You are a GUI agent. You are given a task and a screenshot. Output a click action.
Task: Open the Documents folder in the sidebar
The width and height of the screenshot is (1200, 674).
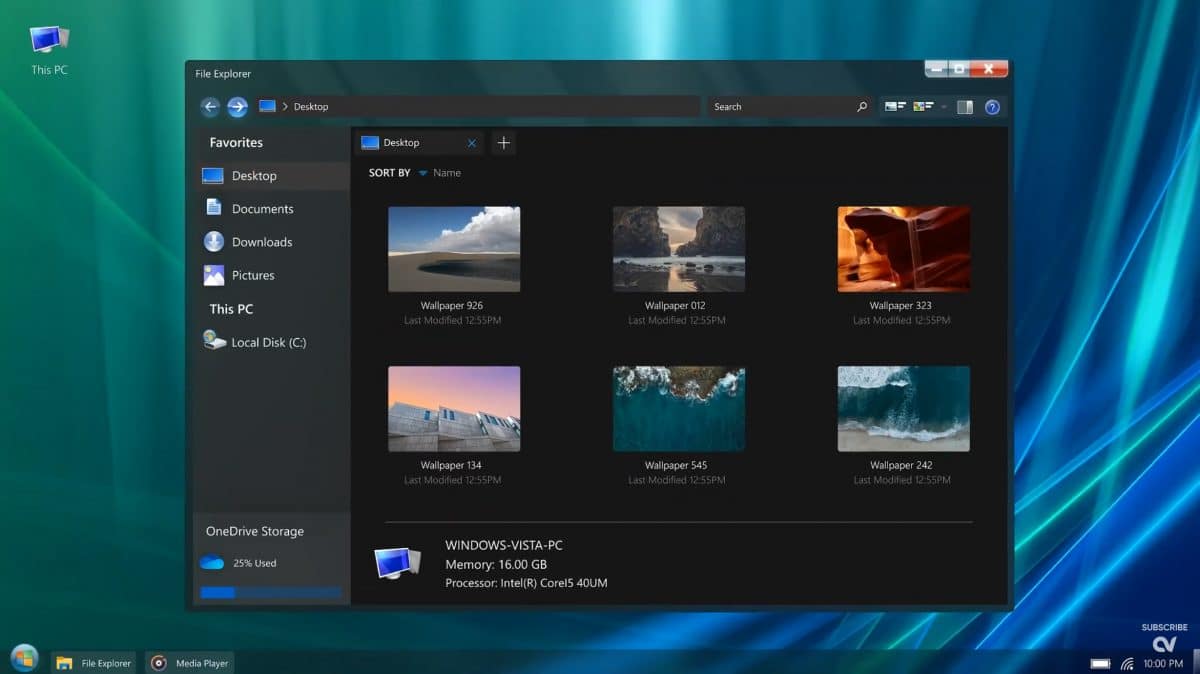tap(265, 208)
